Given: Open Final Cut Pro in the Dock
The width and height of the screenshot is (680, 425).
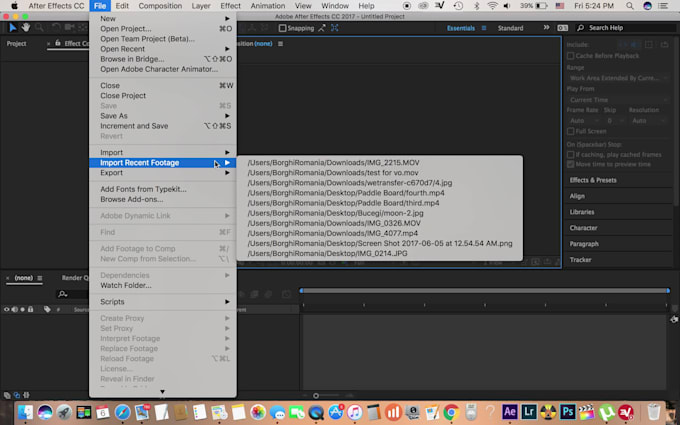Looking at the screenshot, I should pyautogui.click(x=586, y=411).
